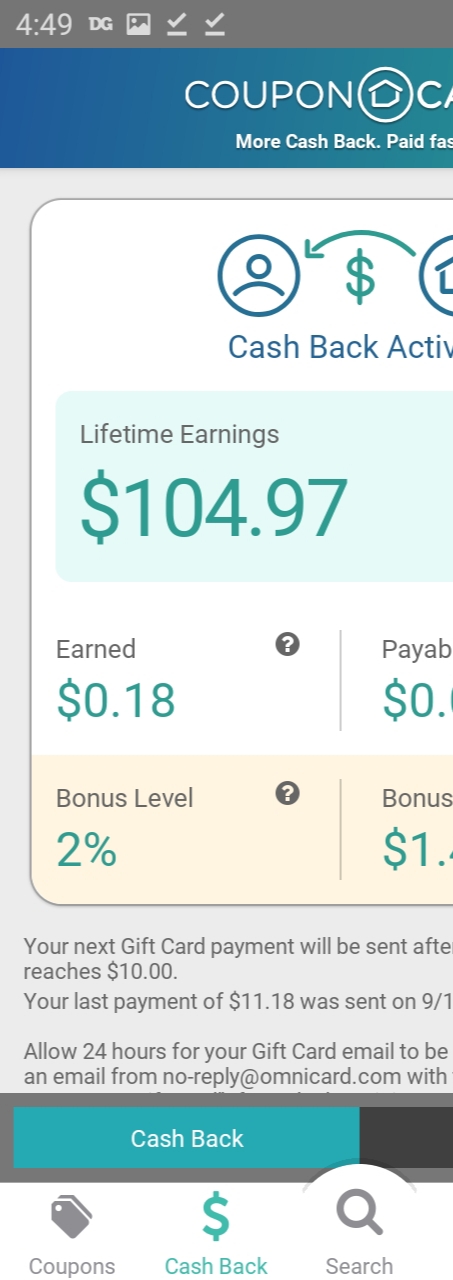Open the Coupons label in bottom bar
This screenshot has width=453, height=1280.
pos(72,1266)
